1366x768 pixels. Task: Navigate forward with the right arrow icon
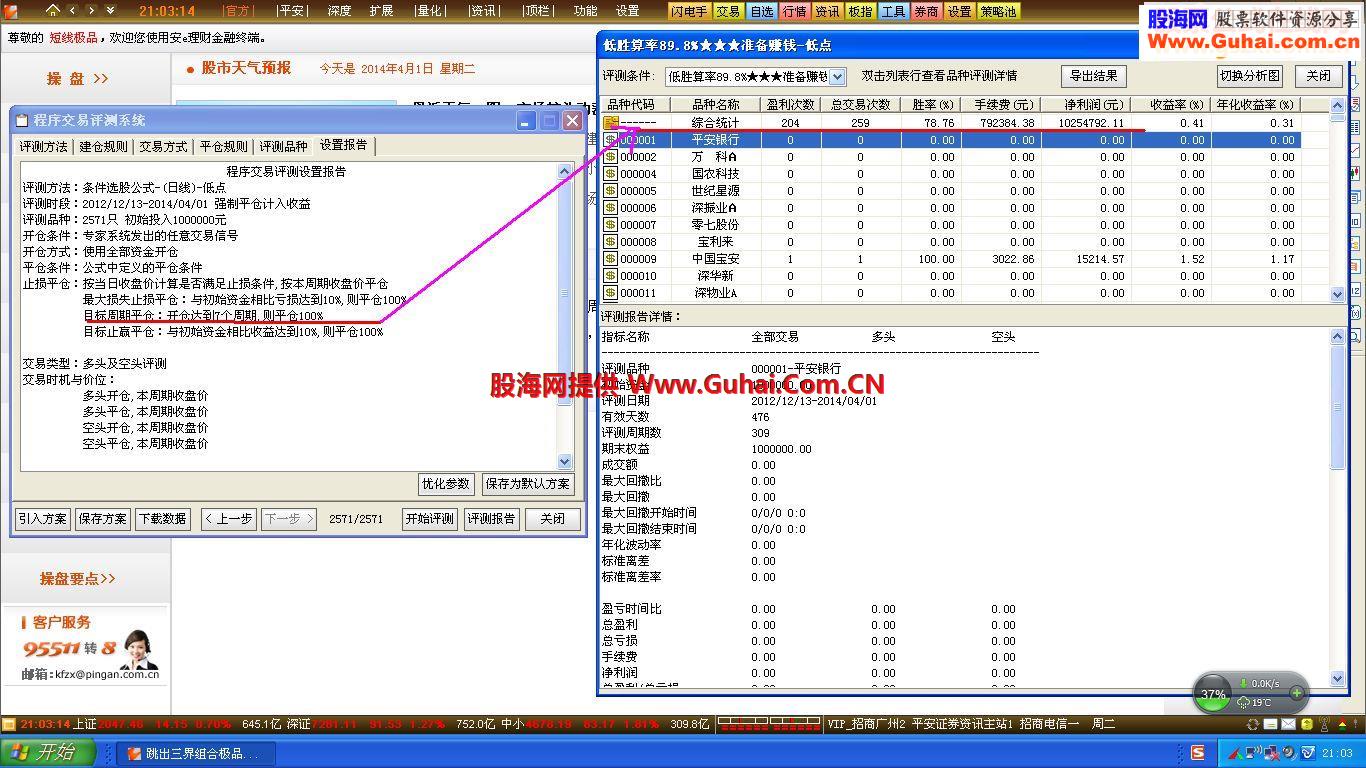coord(91,11)
